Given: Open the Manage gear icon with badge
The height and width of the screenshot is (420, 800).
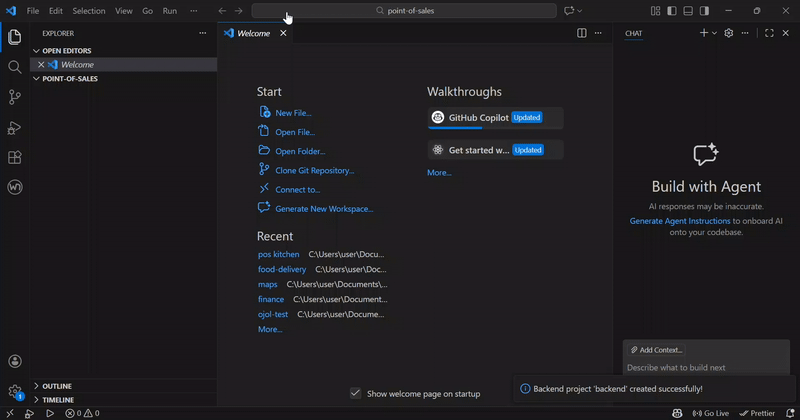Looking at the screenshot, I should pyautogui.click(x=15, y=391).
